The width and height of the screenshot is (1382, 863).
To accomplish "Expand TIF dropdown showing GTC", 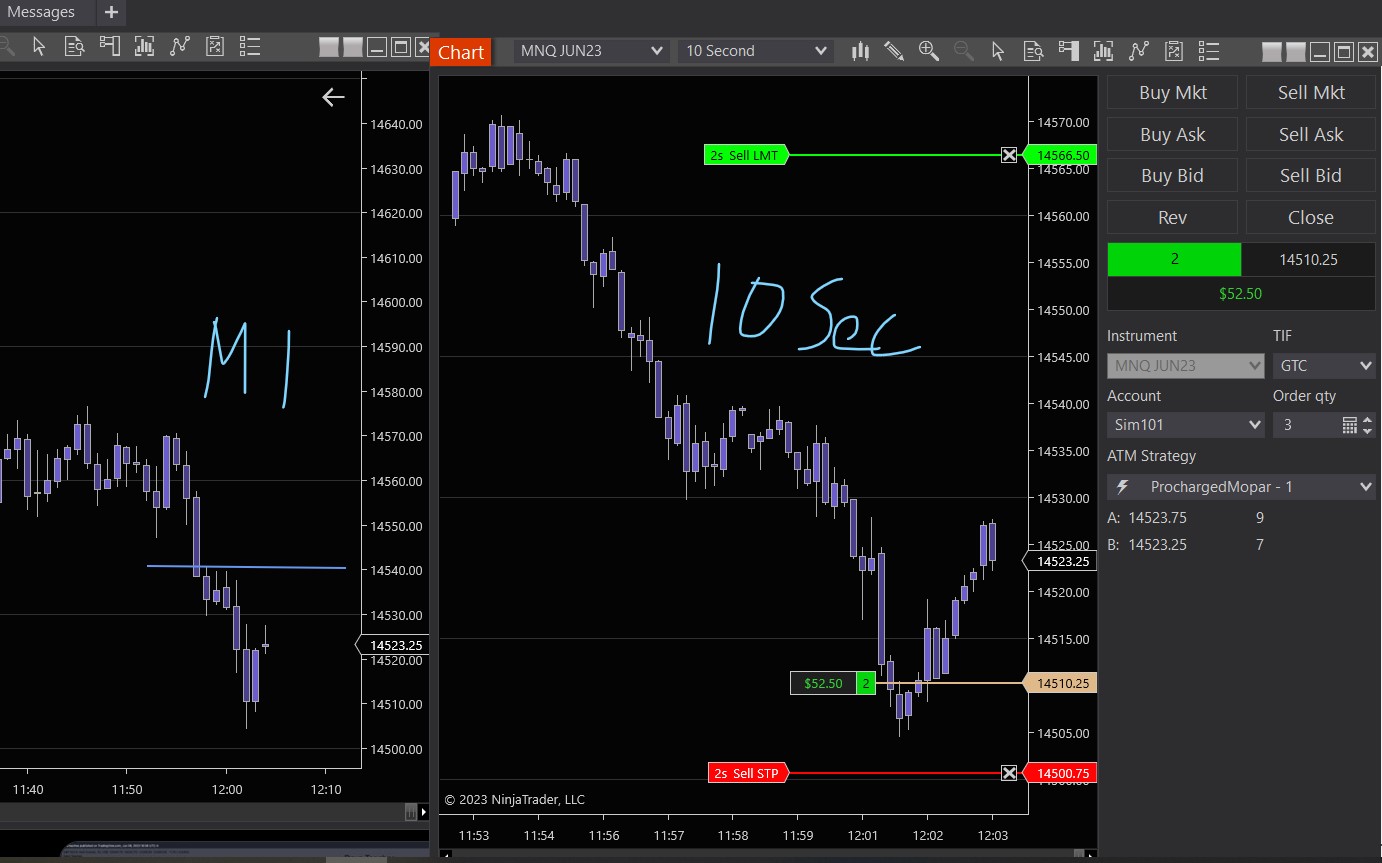I will click(1324, 366).
